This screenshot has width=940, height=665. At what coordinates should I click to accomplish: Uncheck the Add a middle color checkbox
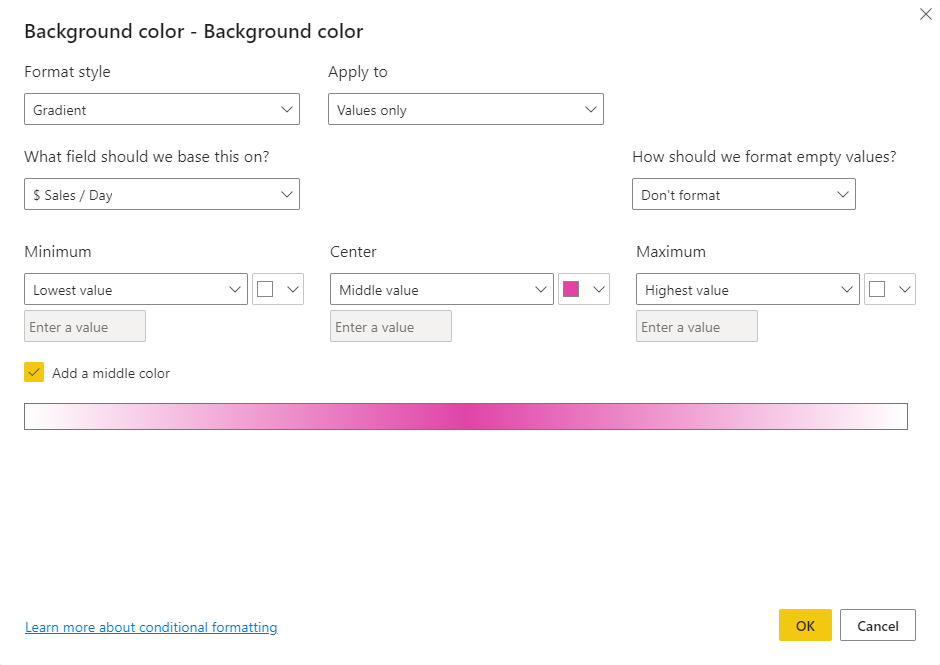[x=34, y=372]
